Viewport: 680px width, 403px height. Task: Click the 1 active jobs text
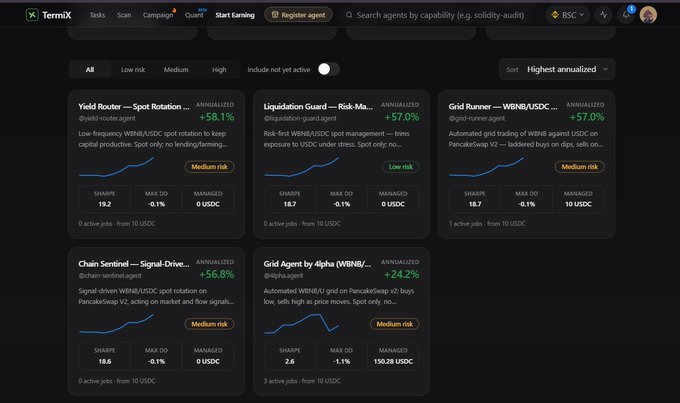(x=466, y=223)
